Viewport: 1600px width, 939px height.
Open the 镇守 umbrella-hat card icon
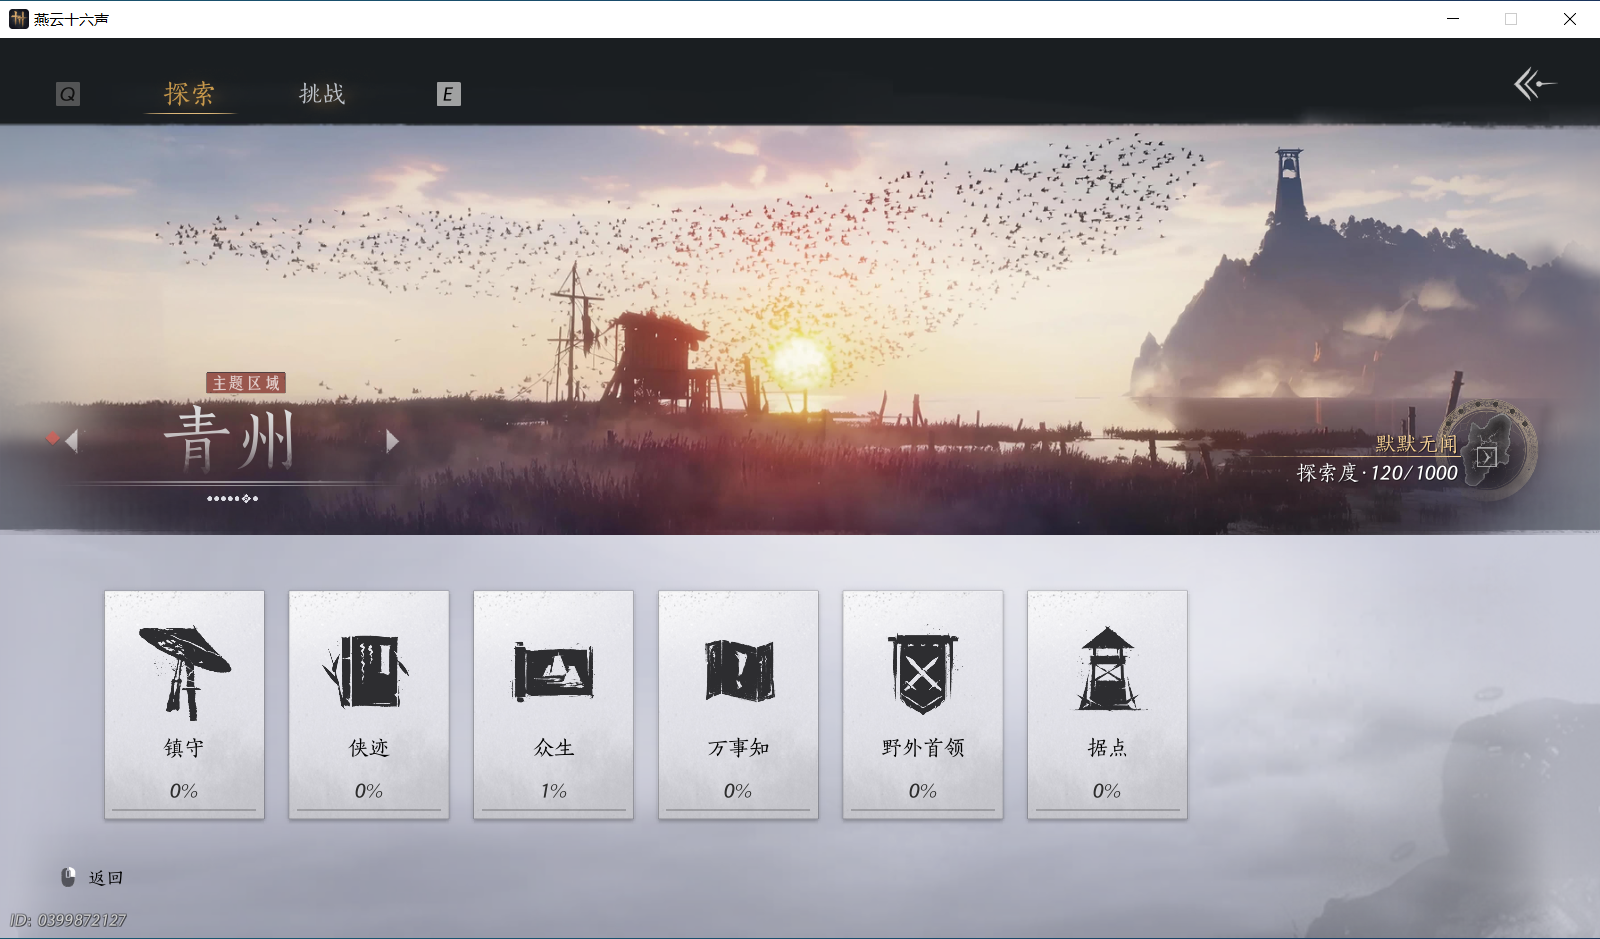tap(184, 672)
